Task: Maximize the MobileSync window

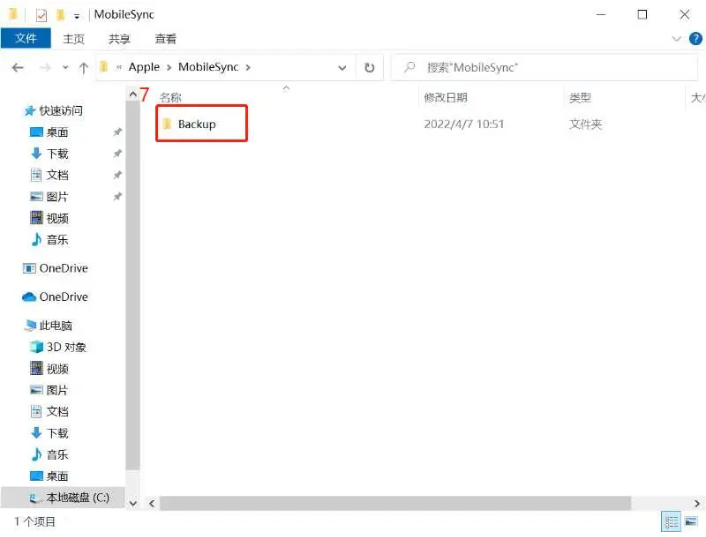Action: [643, 15]
